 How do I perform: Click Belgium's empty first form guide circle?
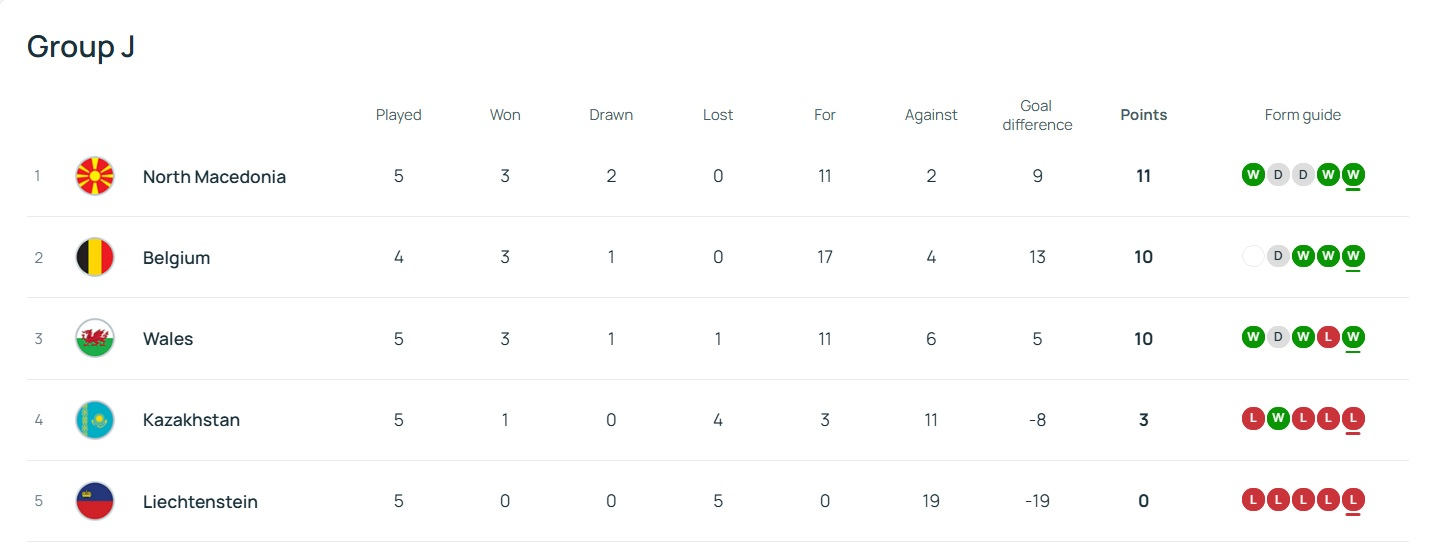(x=1252, y=257)
